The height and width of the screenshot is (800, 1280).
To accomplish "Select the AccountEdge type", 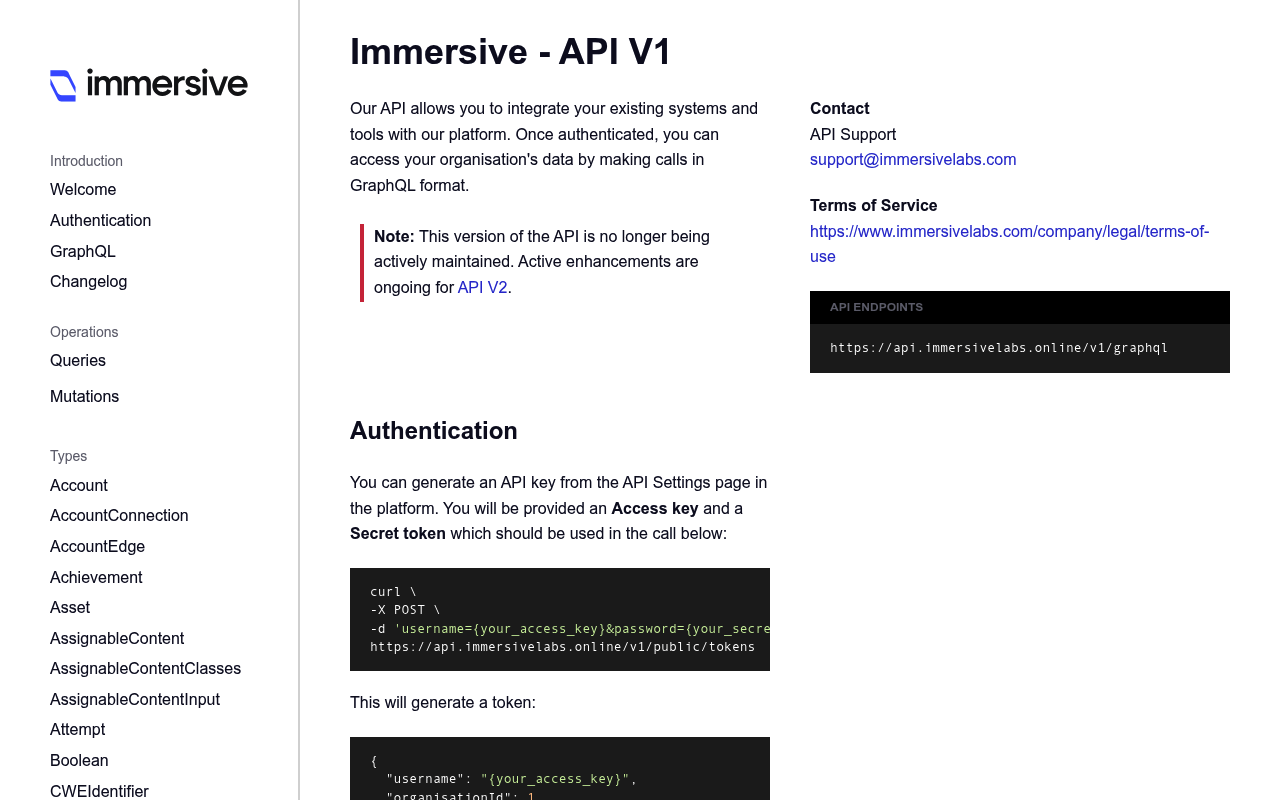I will tap(97, 546).
